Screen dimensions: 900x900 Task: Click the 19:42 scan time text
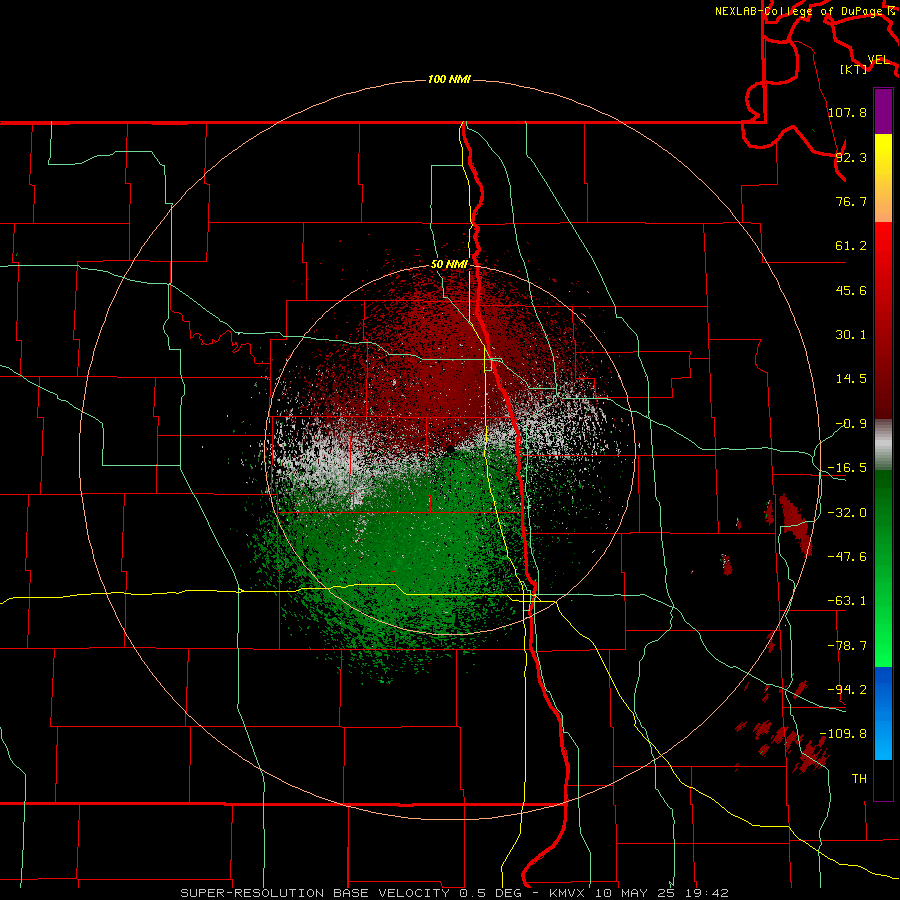click(x=708, y=893)
